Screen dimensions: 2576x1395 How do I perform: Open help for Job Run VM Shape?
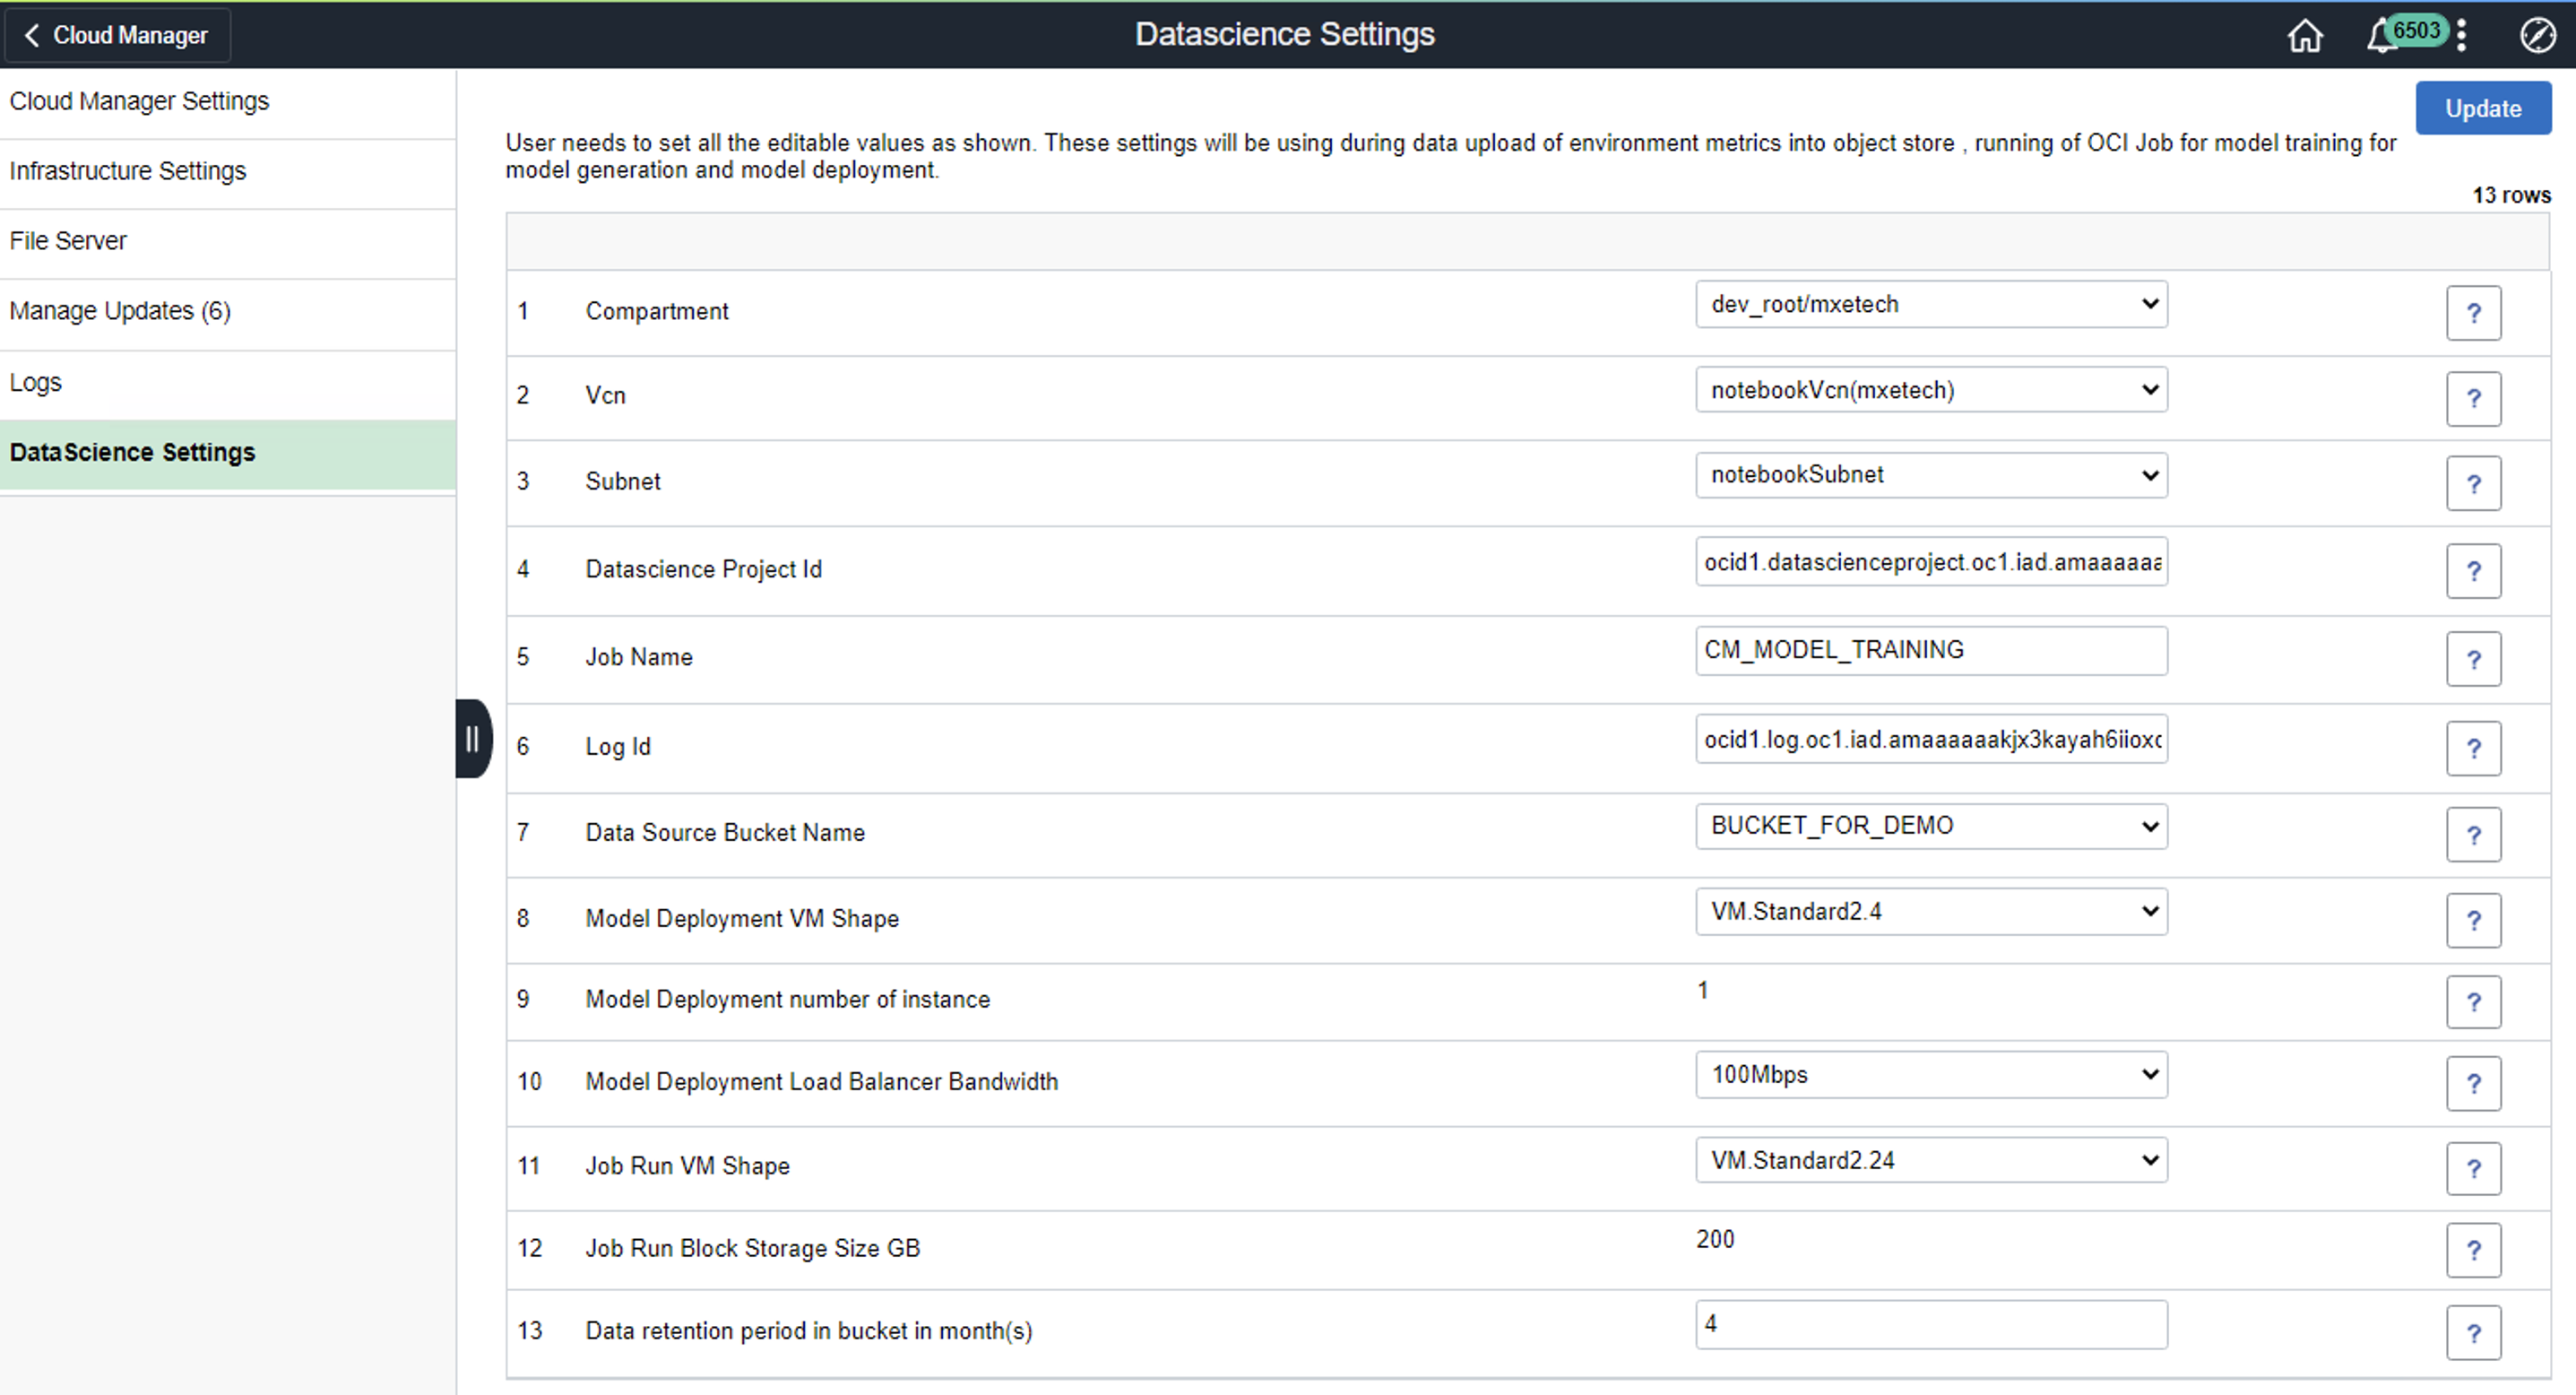[2473, 1168]
